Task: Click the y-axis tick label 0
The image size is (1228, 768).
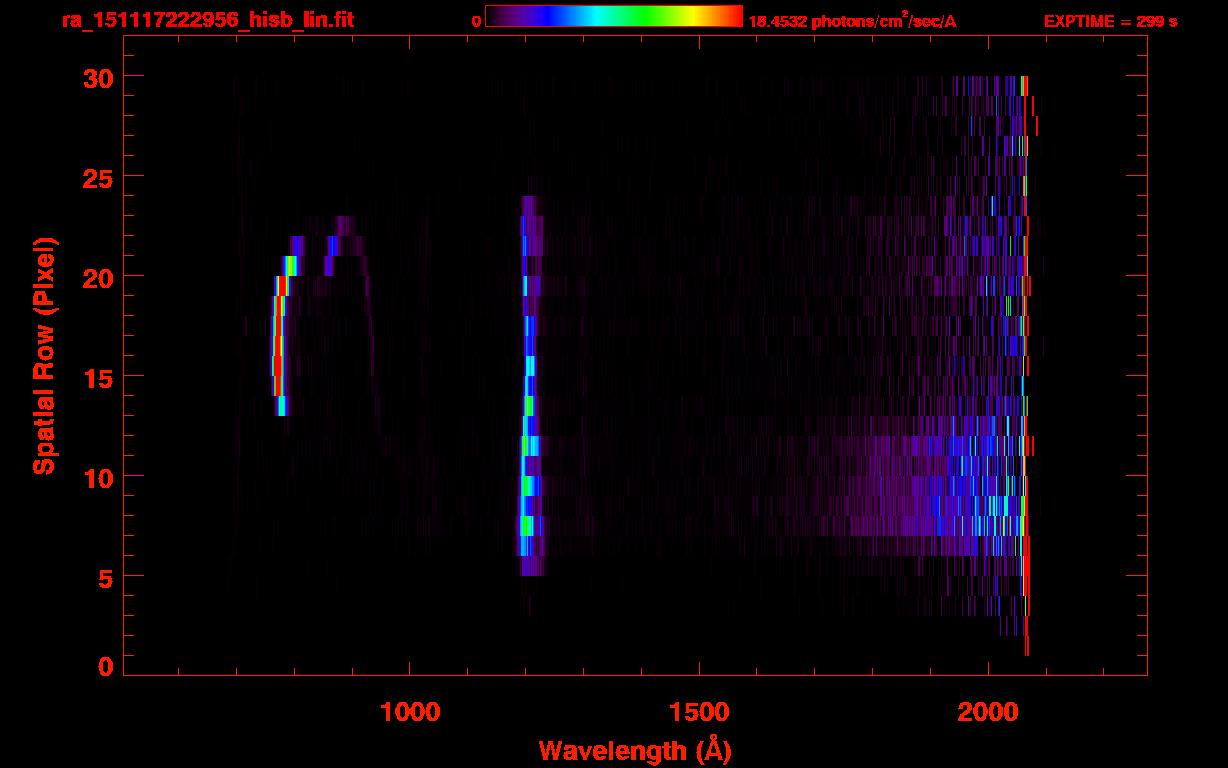Action: pos(105,666)
